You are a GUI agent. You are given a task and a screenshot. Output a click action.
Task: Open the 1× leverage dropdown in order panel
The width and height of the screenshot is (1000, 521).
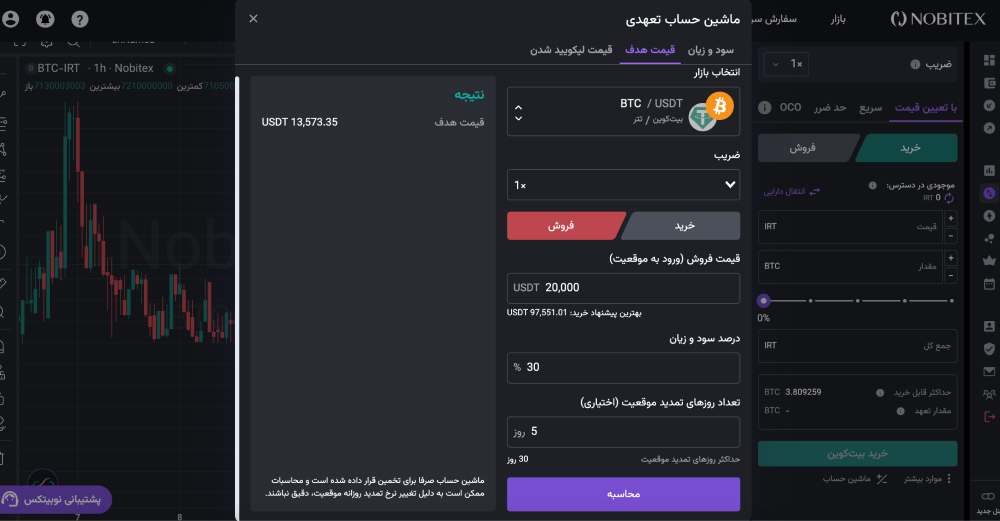(786, 64)
